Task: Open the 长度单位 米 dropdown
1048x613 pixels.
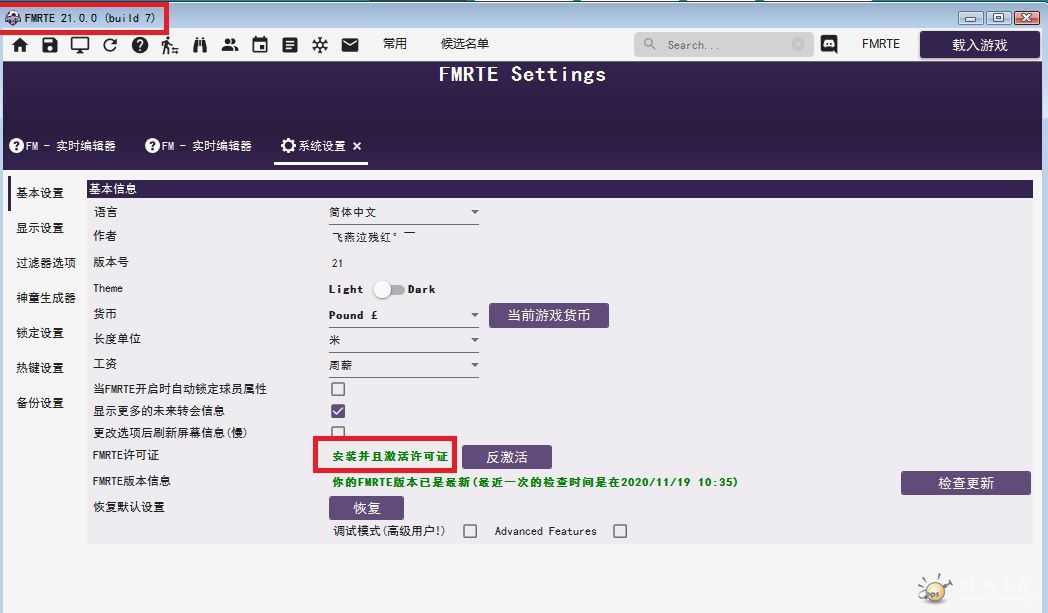Action: tap(404, 340)
